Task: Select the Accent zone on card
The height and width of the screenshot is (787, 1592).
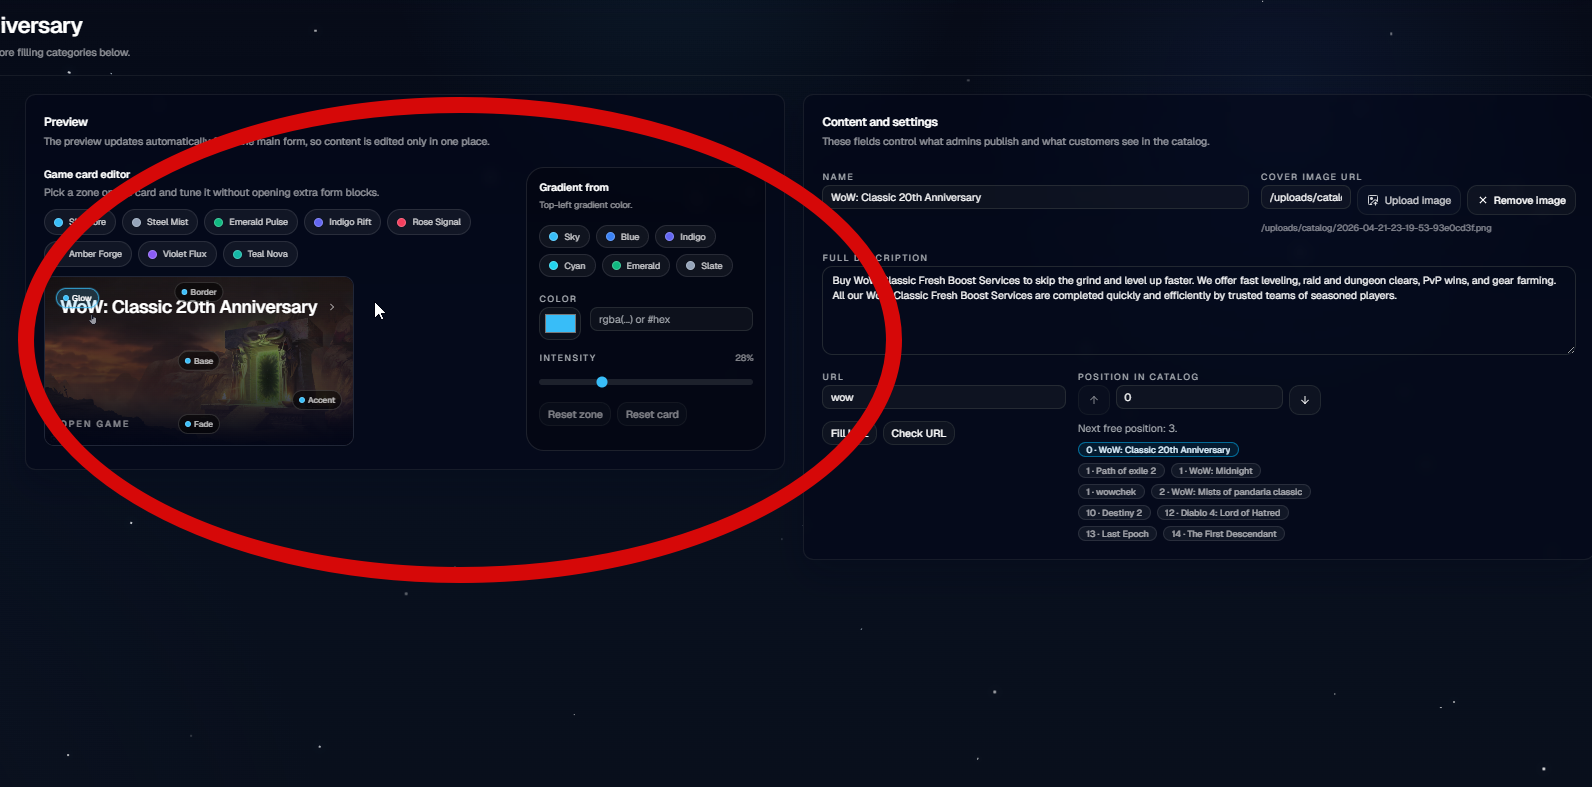Action: 317,400
